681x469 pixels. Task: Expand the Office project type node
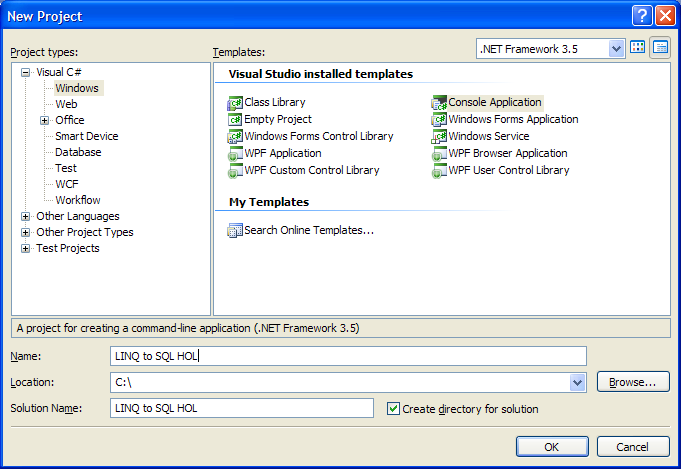pos(44,120)
